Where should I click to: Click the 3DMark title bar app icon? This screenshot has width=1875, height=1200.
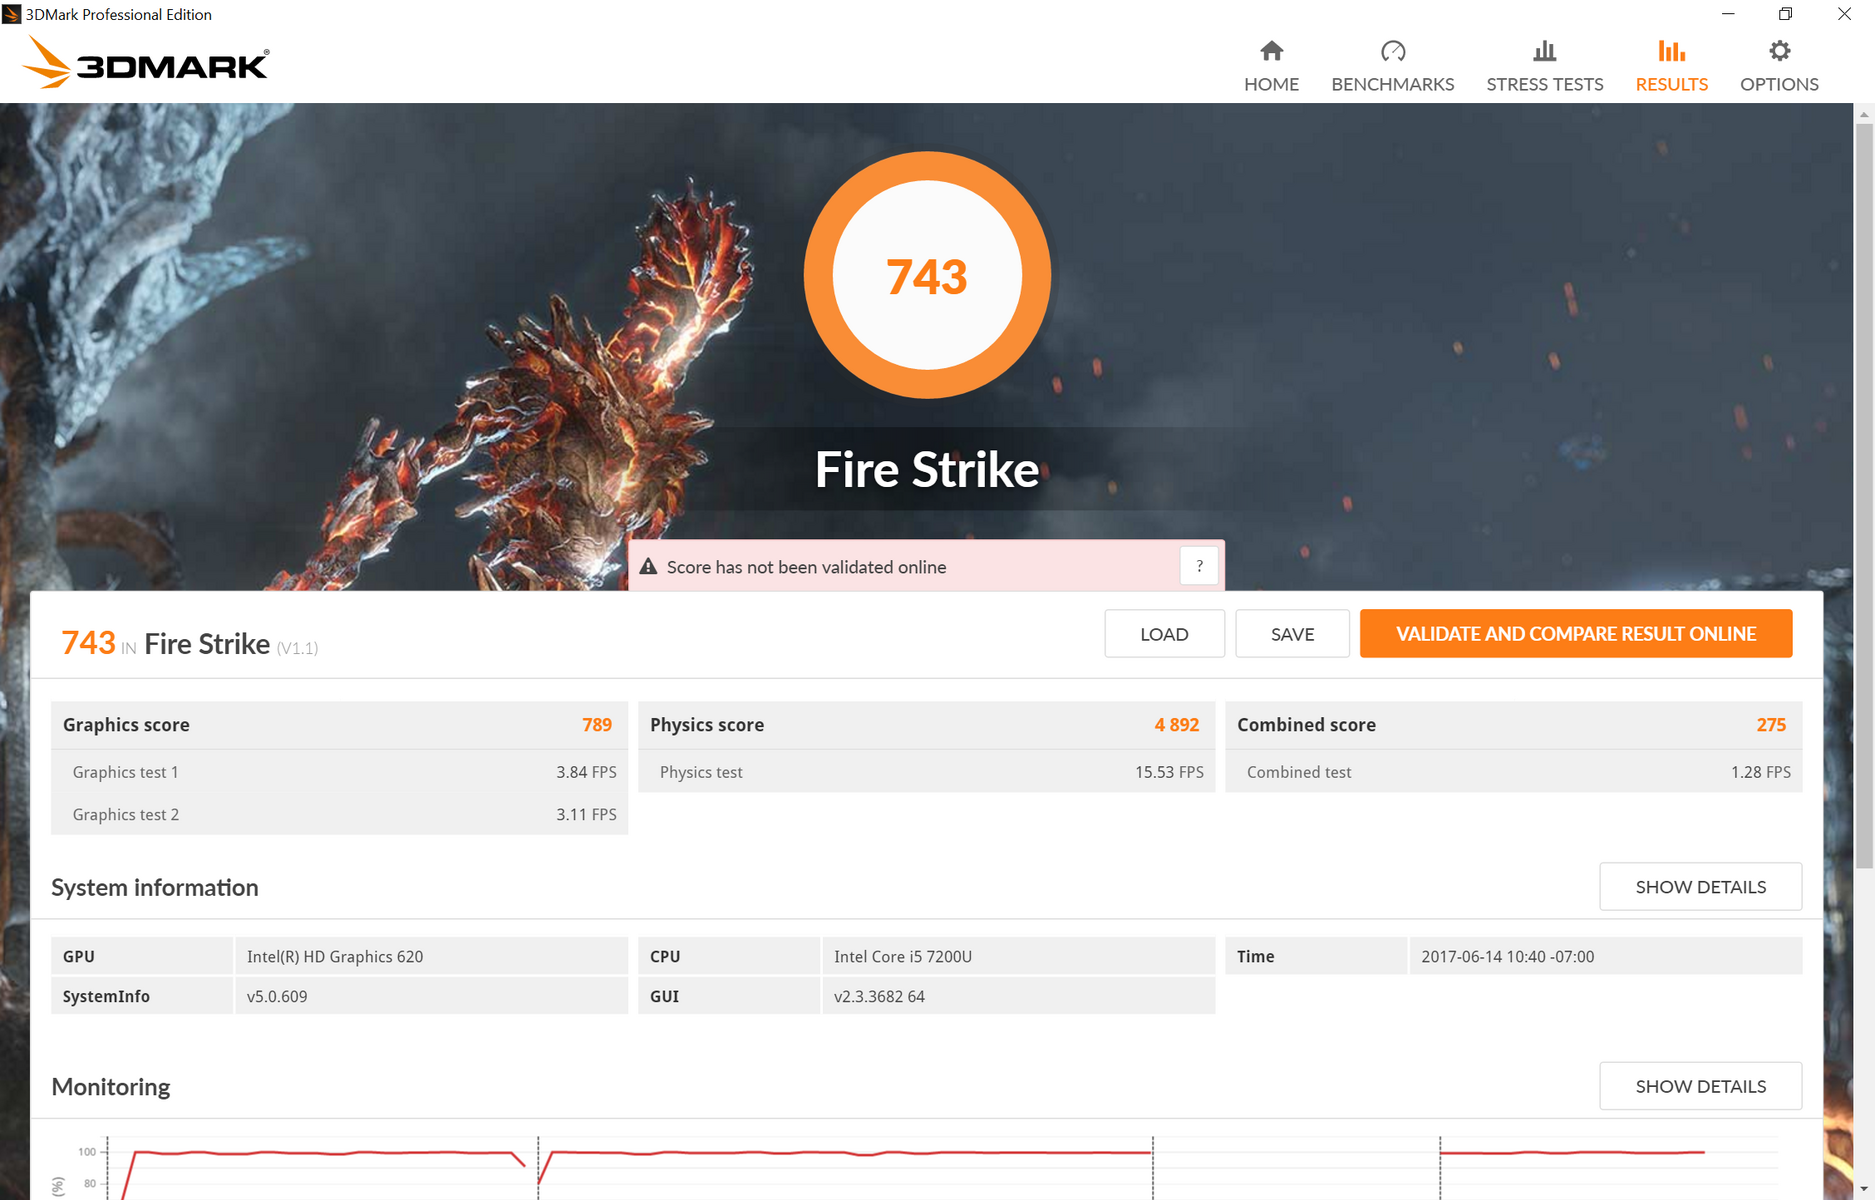coord(11,14)
